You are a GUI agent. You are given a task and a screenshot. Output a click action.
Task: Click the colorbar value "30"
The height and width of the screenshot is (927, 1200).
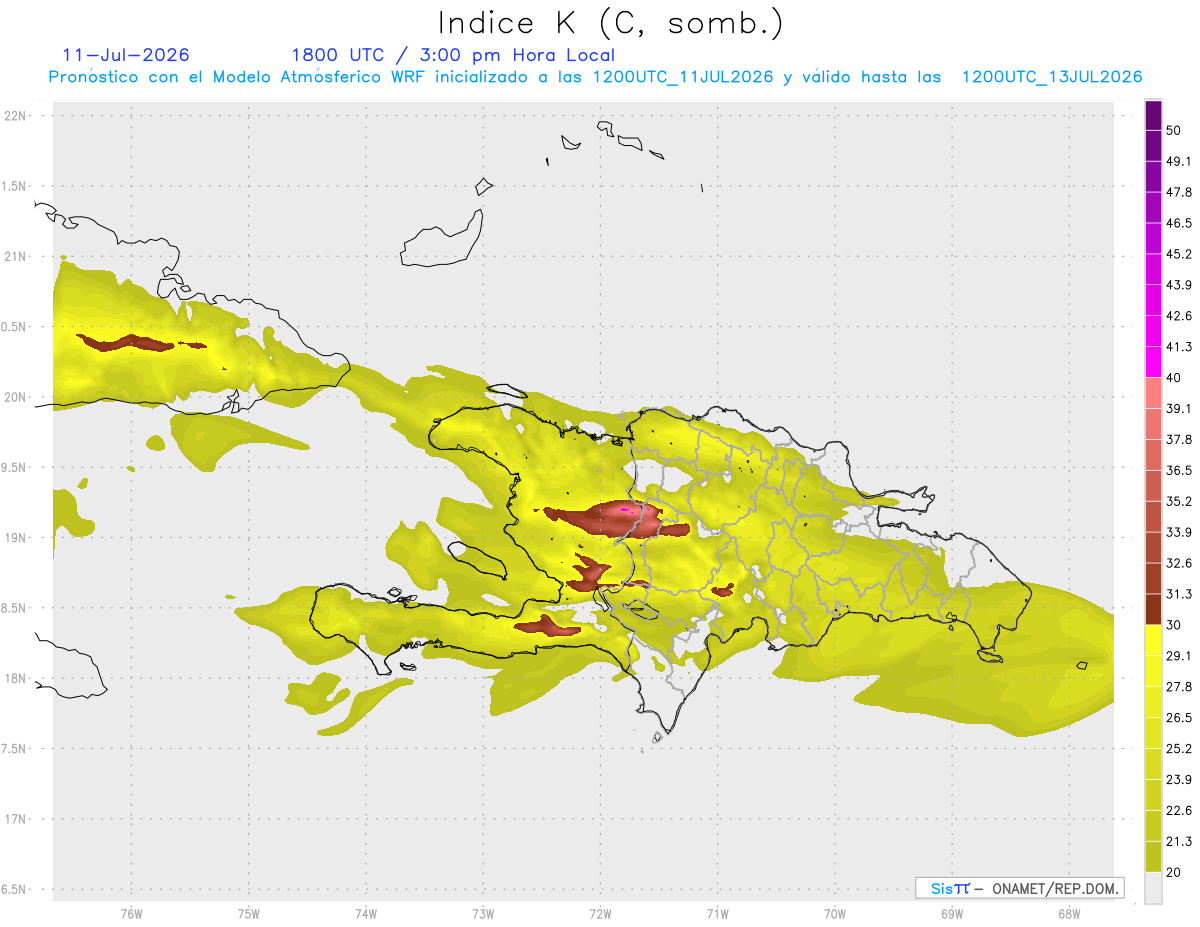coord(1173,625)
